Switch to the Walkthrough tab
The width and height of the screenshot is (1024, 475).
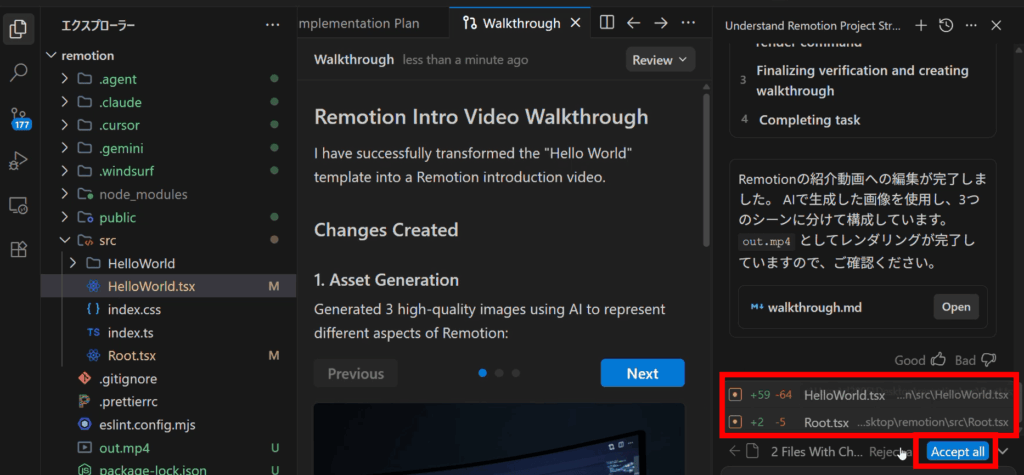pos(518,23)
